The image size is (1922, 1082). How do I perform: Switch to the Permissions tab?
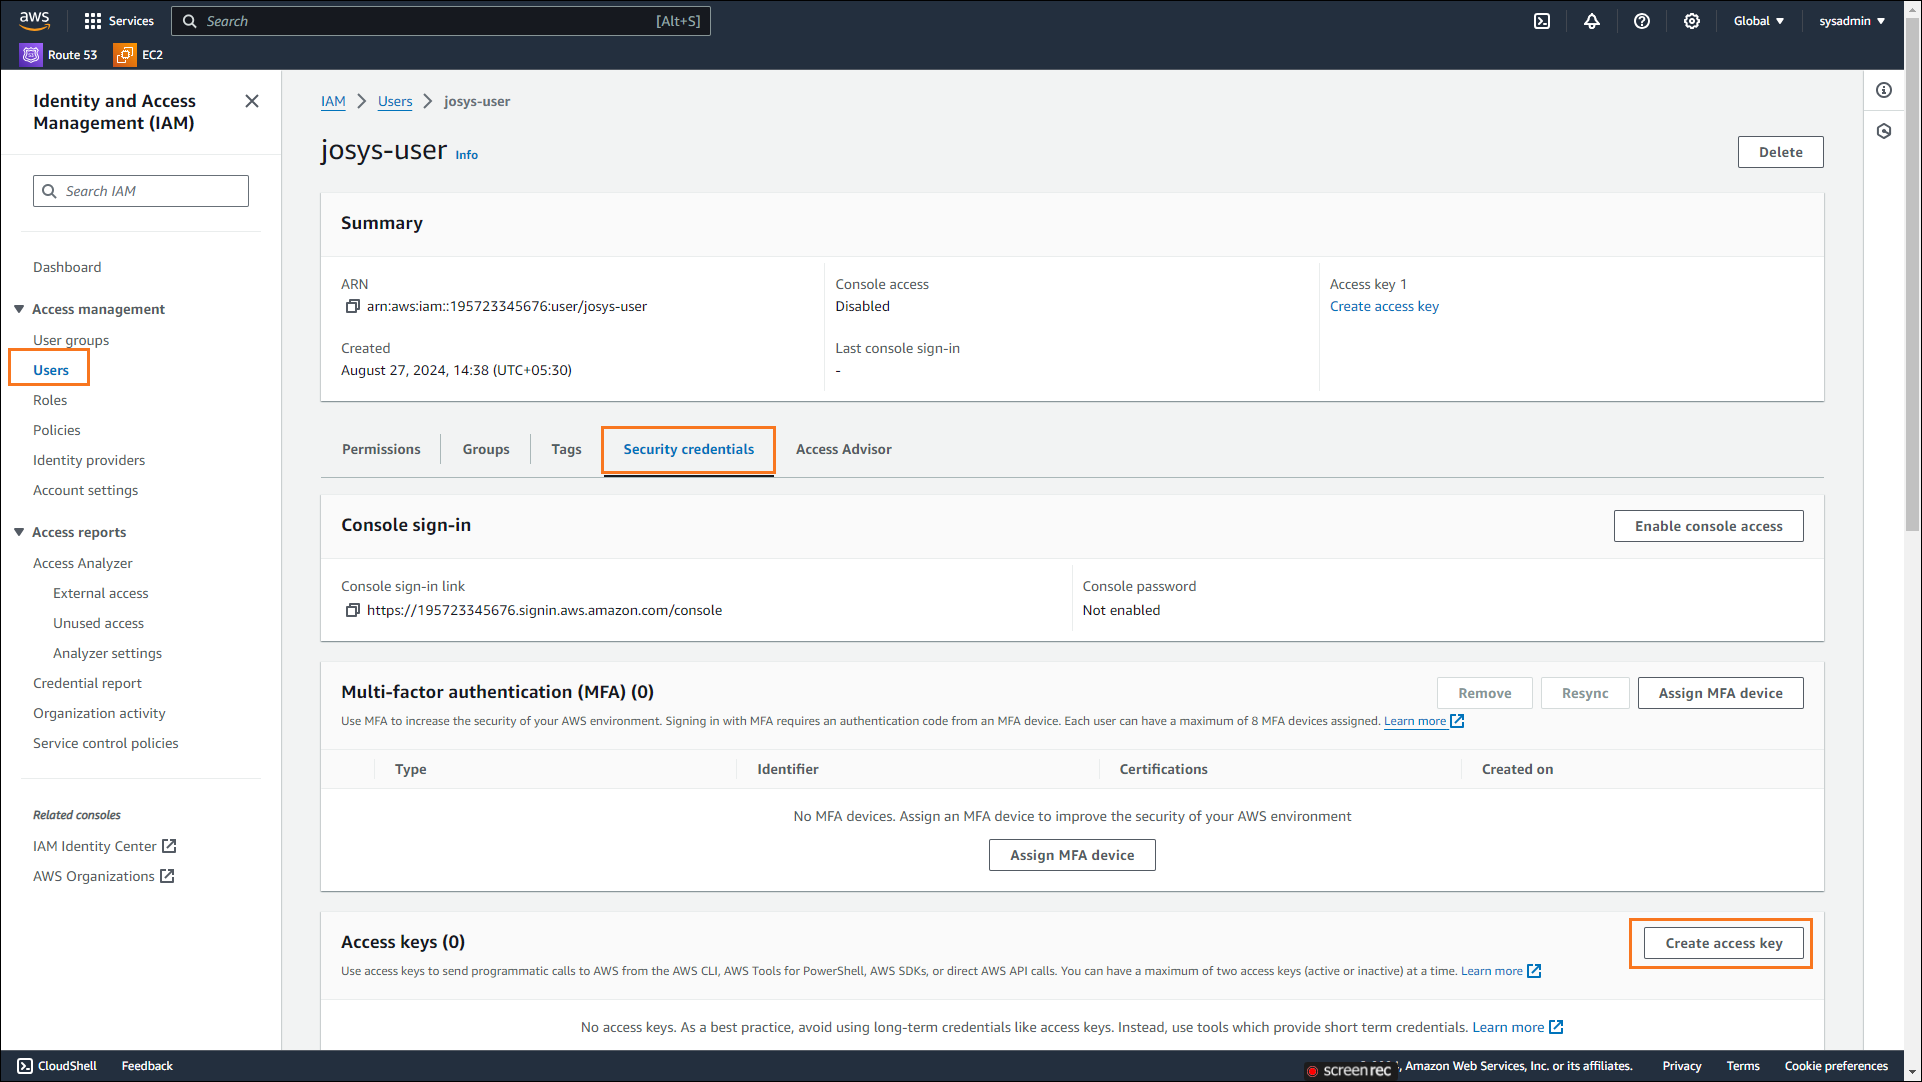coord(381,450)
